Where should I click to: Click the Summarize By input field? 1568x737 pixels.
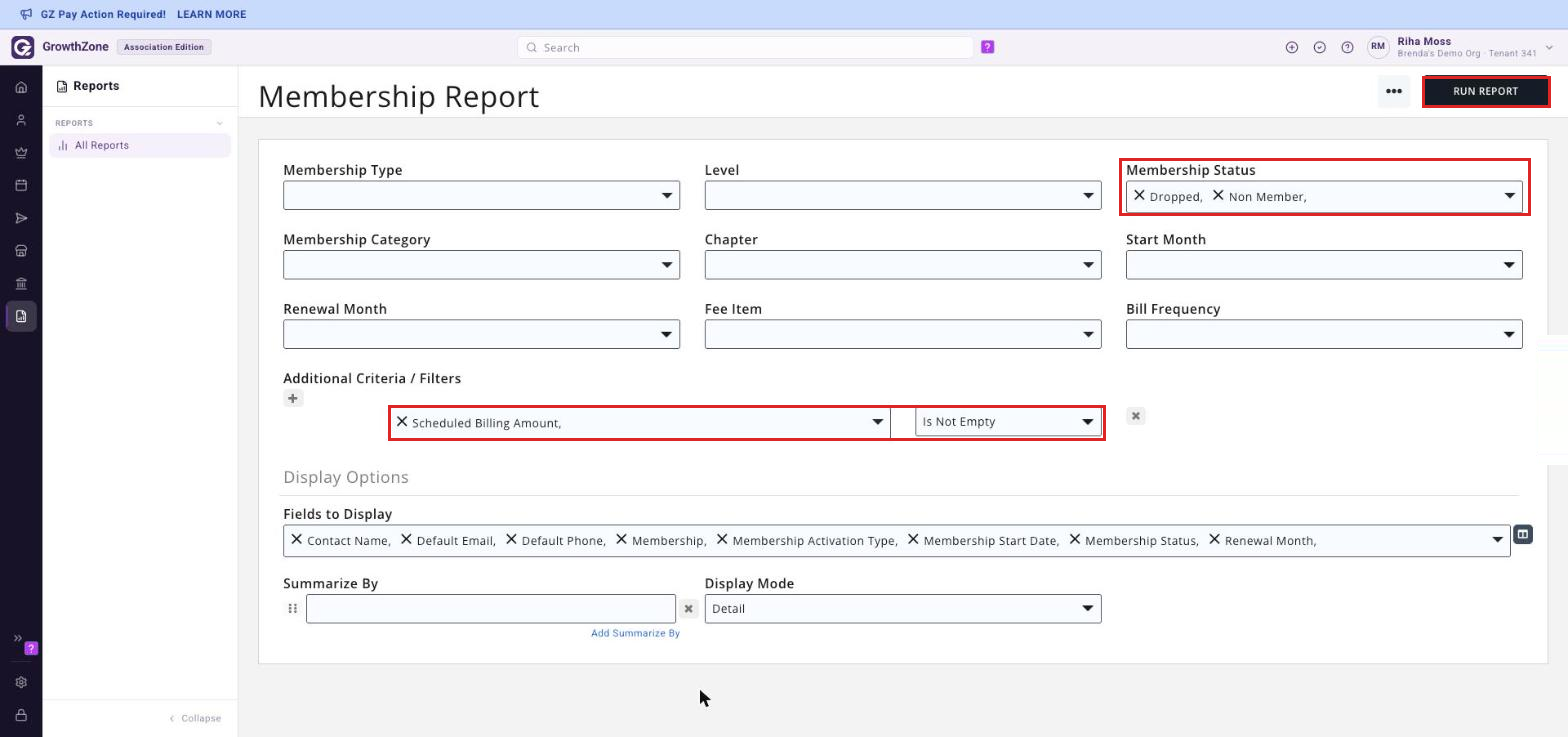click(491, 609)
